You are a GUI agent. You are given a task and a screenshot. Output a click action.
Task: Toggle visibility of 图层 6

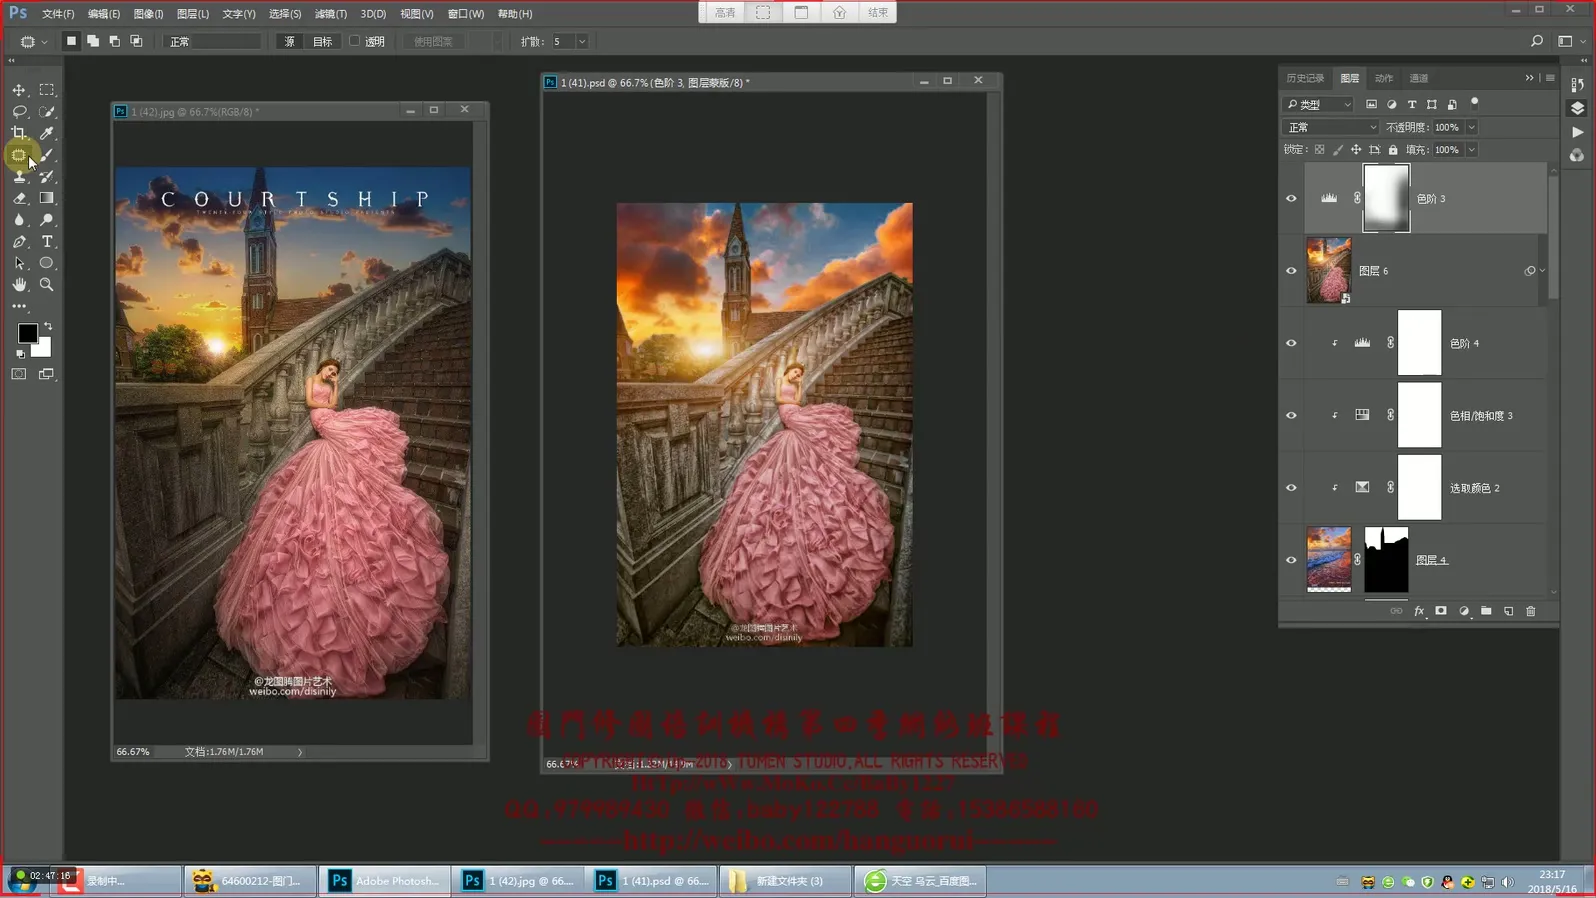click(x=1291, y=271)
